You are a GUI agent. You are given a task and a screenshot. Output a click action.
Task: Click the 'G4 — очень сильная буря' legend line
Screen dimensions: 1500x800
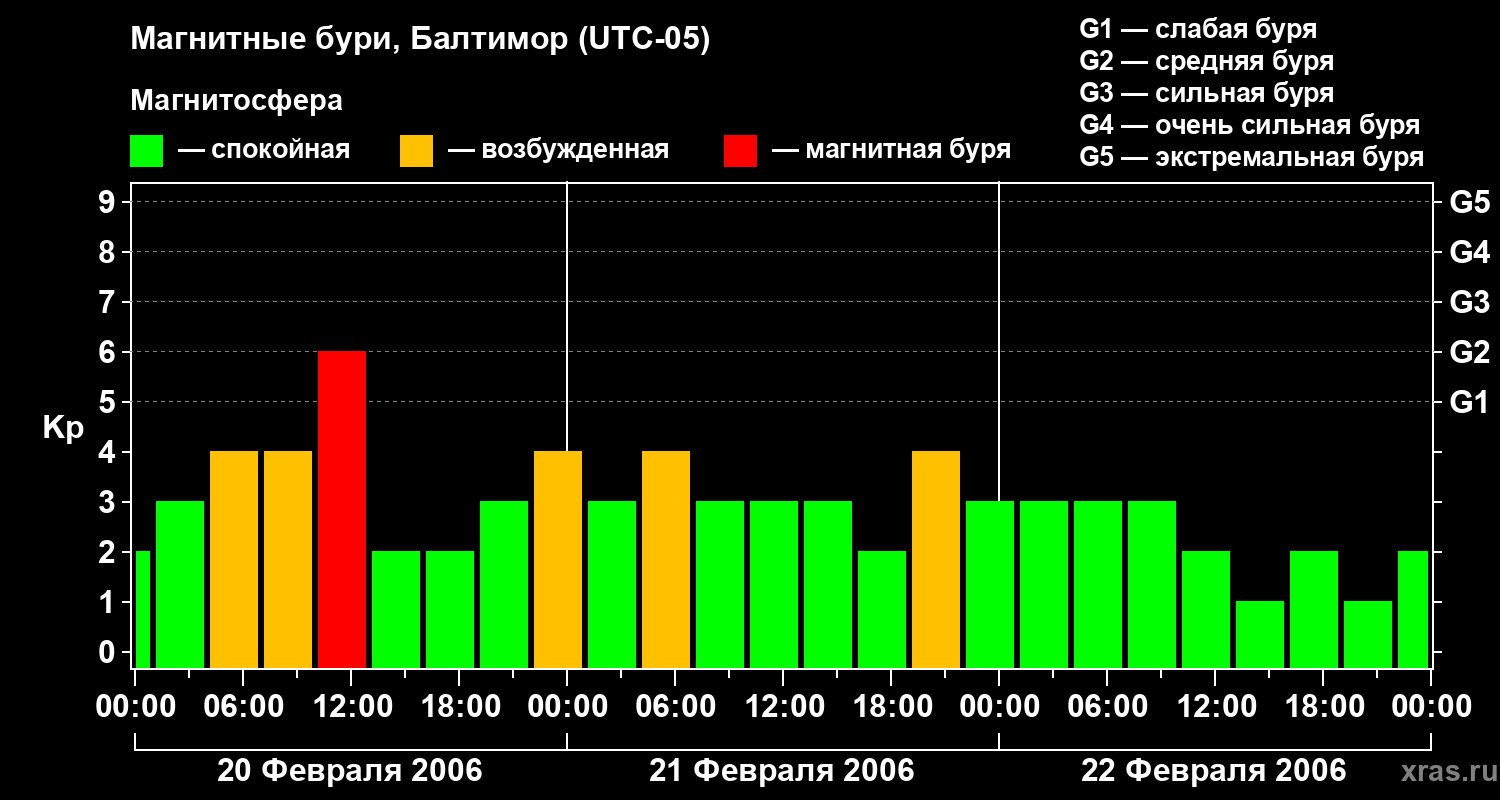click(x=1249, y=126)
